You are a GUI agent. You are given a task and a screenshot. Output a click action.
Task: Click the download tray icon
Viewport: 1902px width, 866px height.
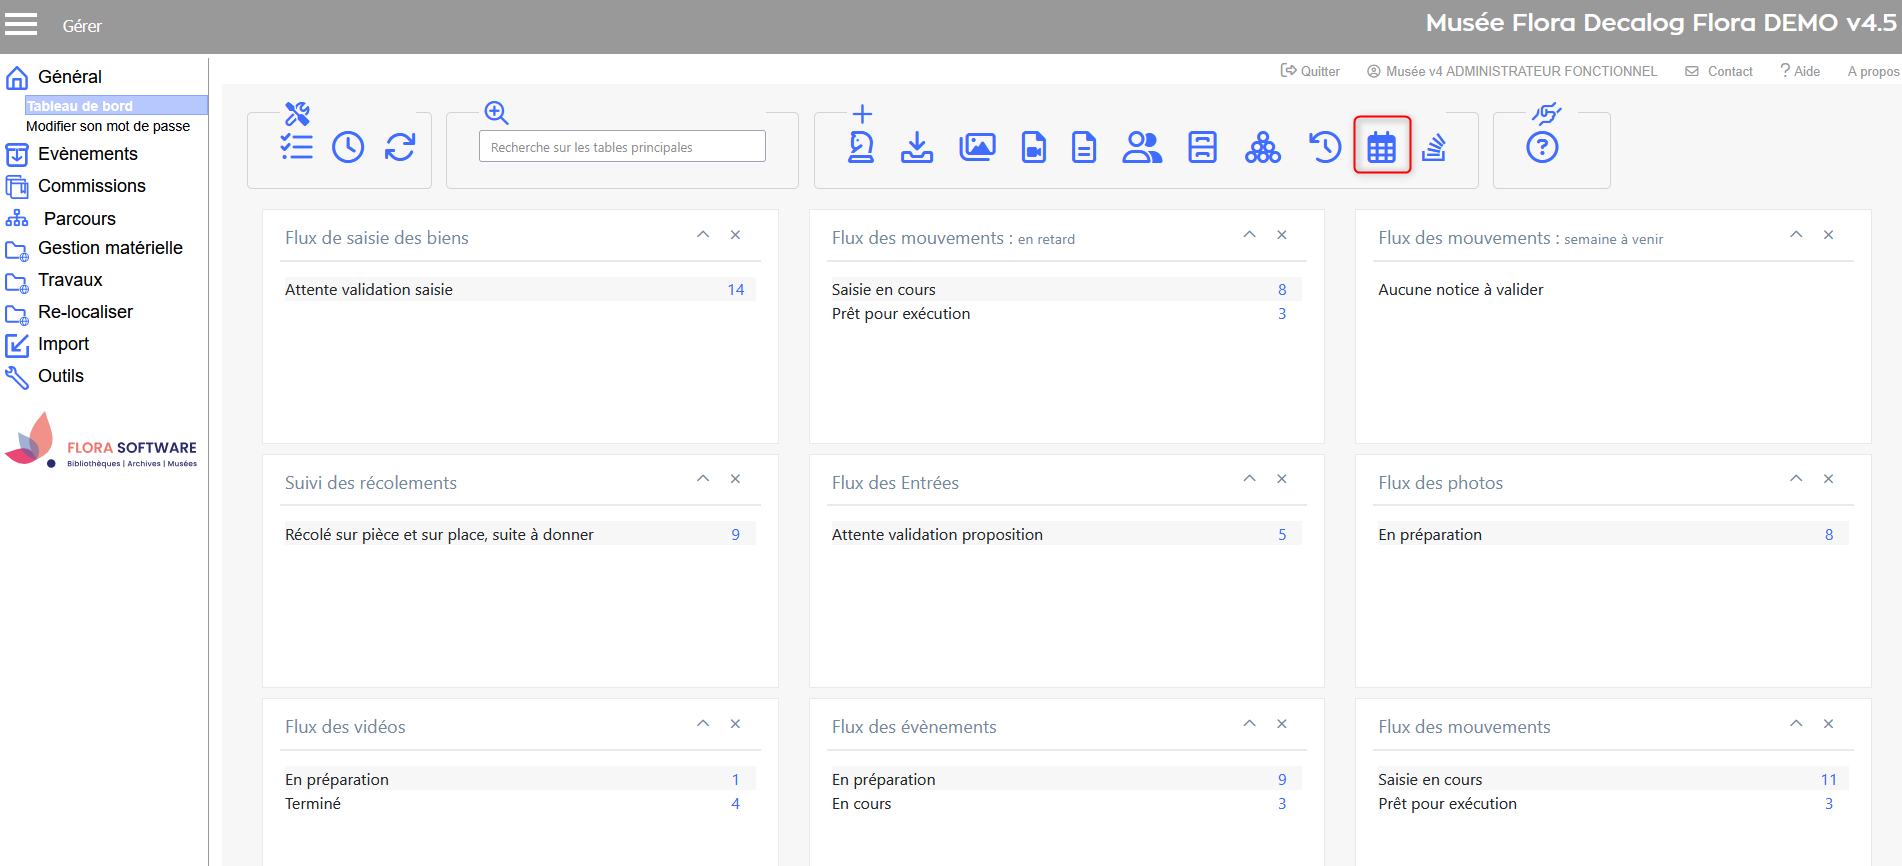tap(916, 147)
